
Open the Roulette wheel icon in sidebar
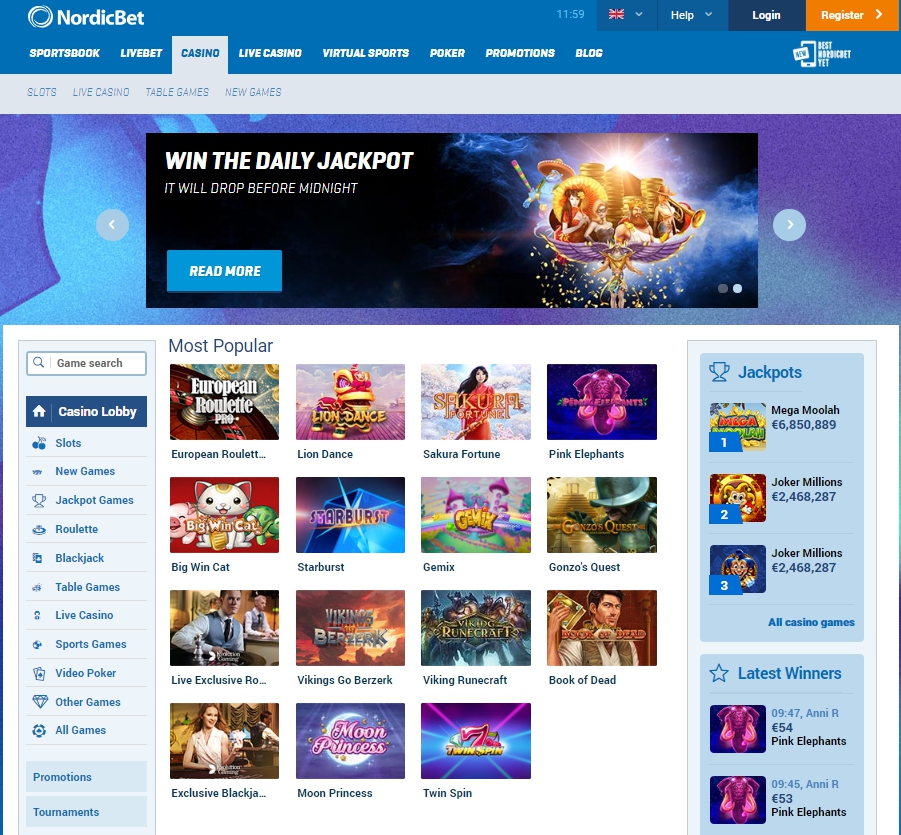coord(39,529)
